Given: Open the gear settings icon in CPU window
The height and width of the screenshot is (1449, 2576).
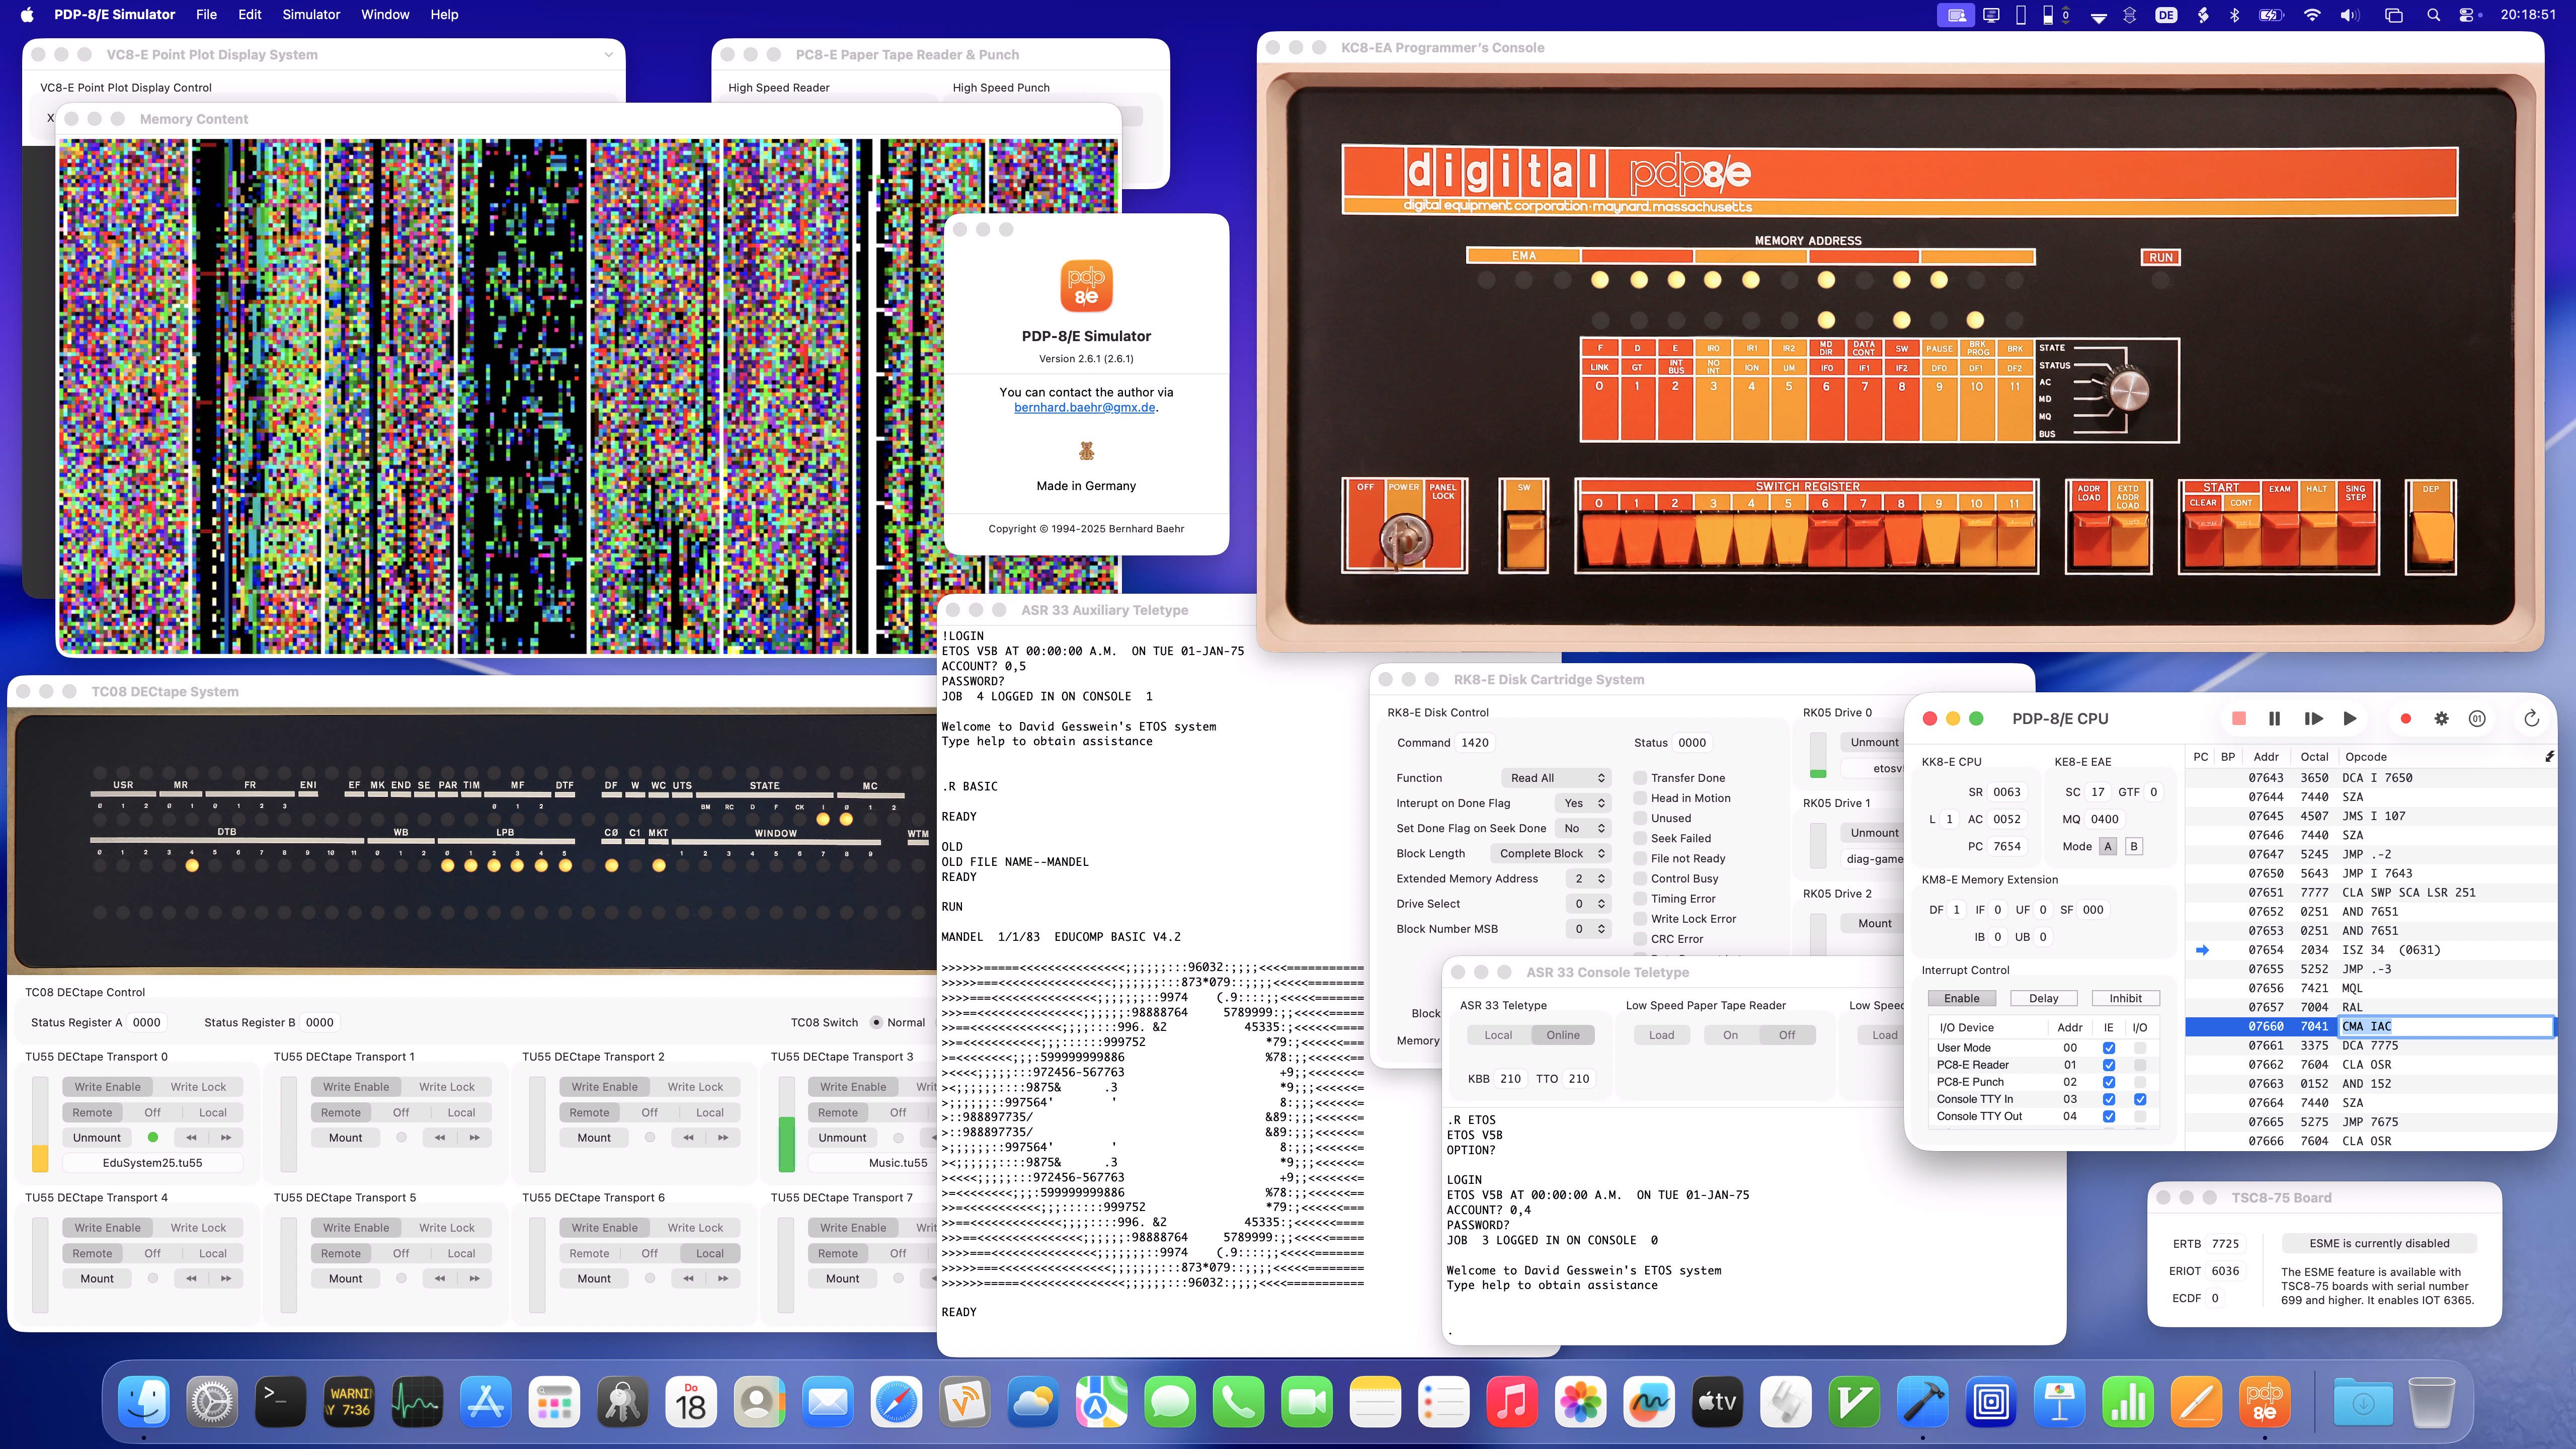Looking at the screenshot, I should (x=2441, y=718).
